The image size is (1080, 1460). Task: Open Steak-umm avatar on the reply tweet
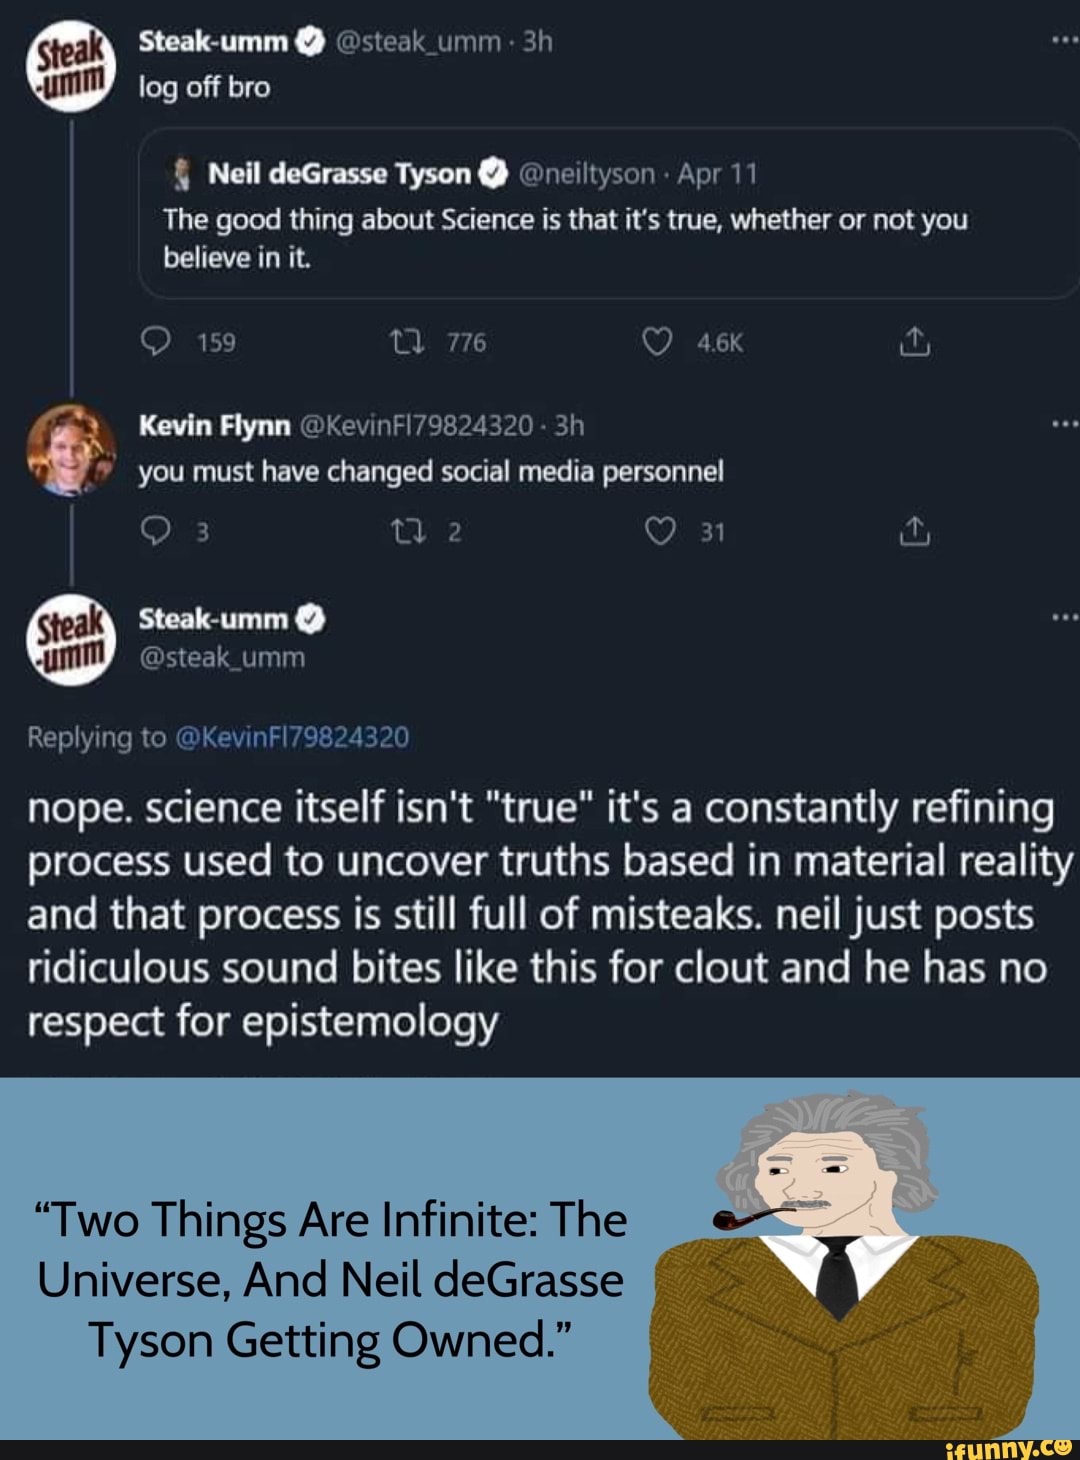[70, 639]
